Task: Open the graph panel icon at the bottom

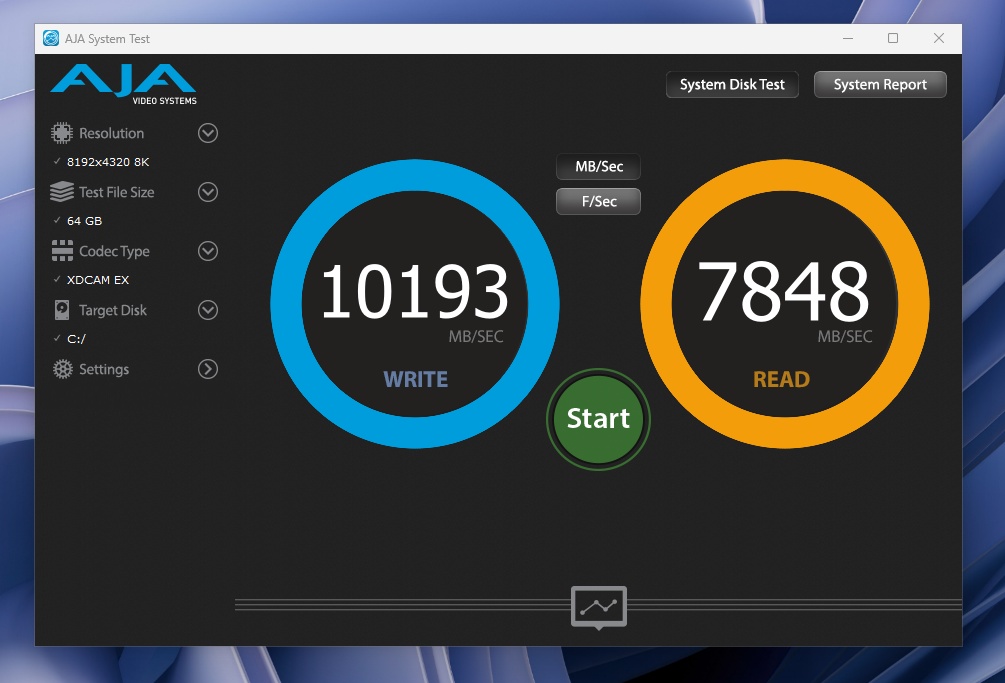Action: point(599,607)
